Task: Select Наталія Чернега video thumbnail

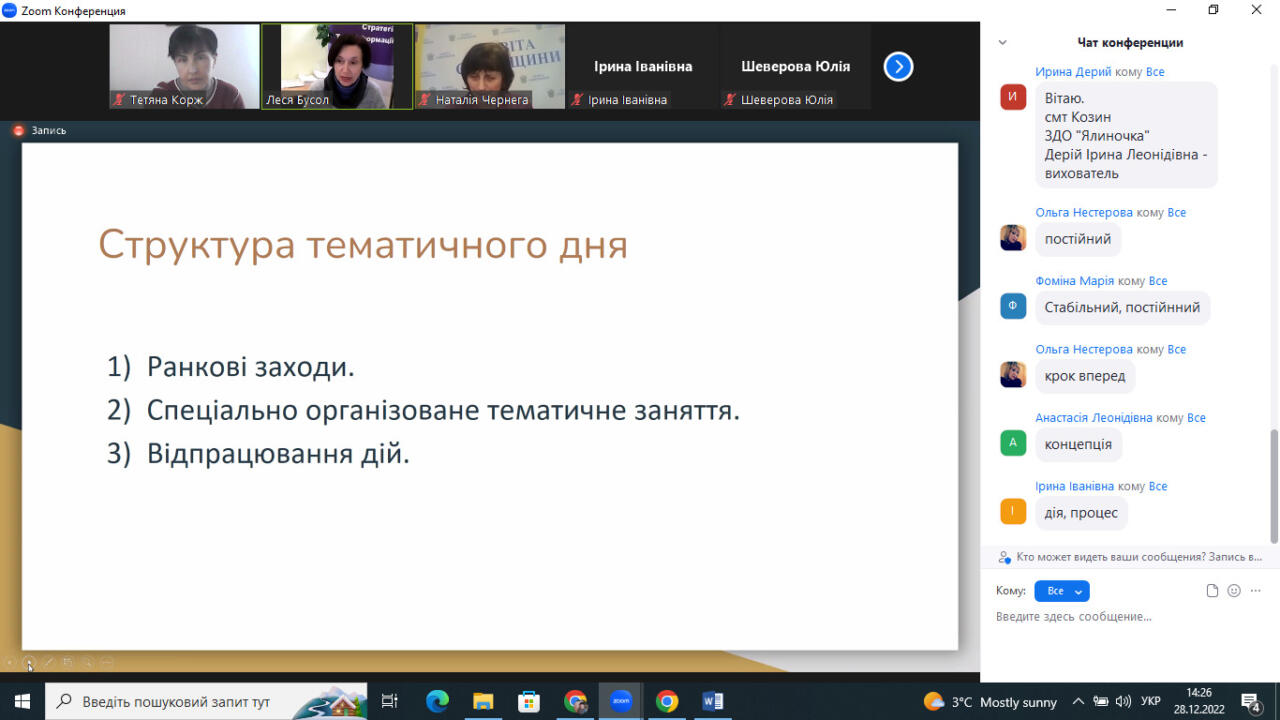Action: click(x=490, y=66)
